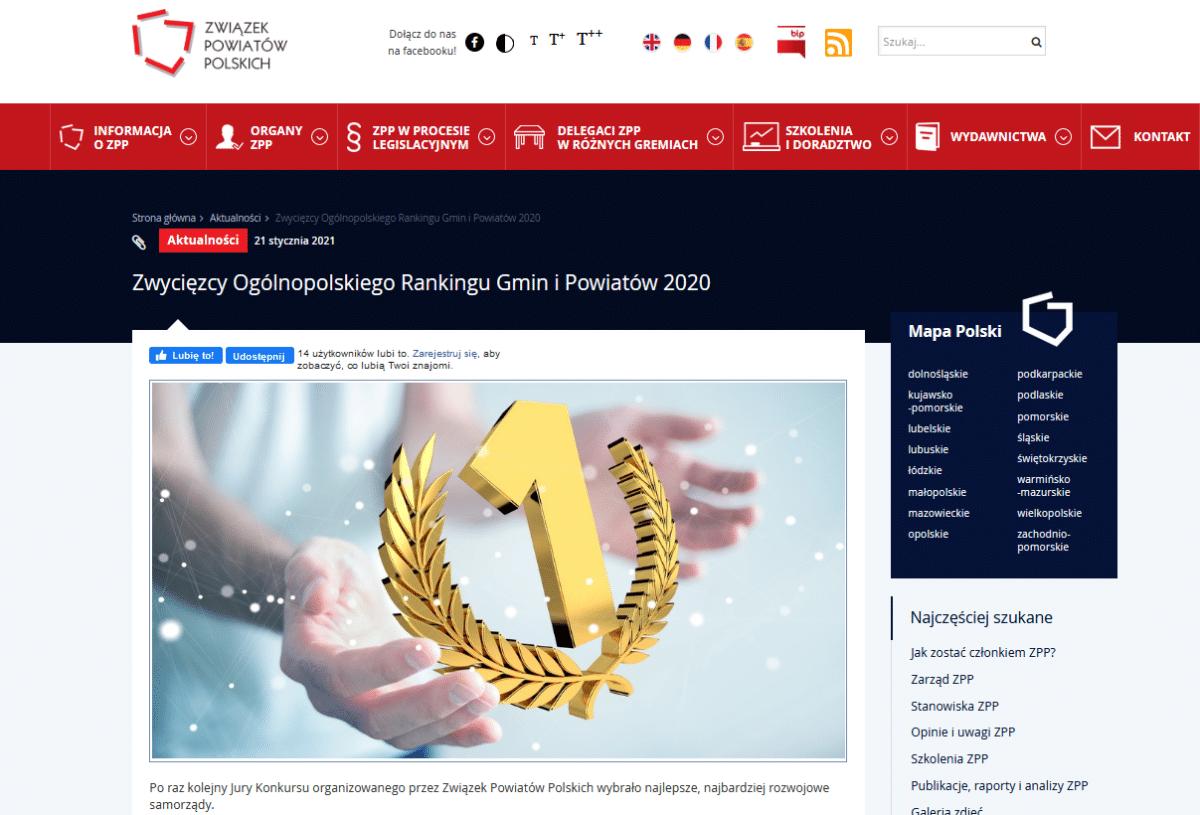Screen dimensions: 1200x815
Task: Click the red Aktualności category tag
Action: click(203, 240)
